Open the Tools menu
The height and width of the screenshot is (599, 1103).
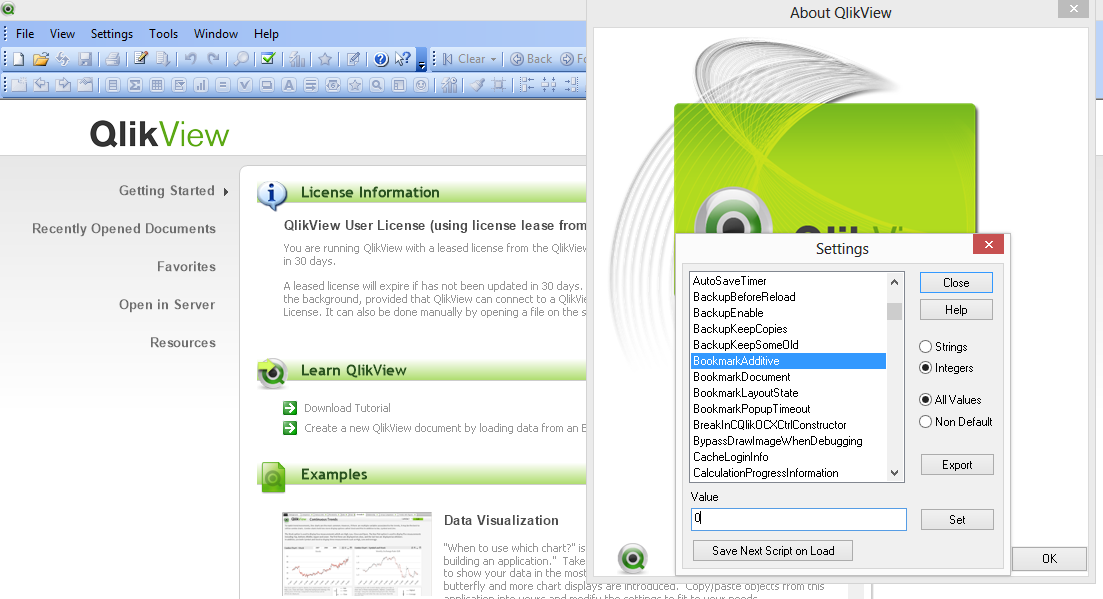(x=163, y=34)
